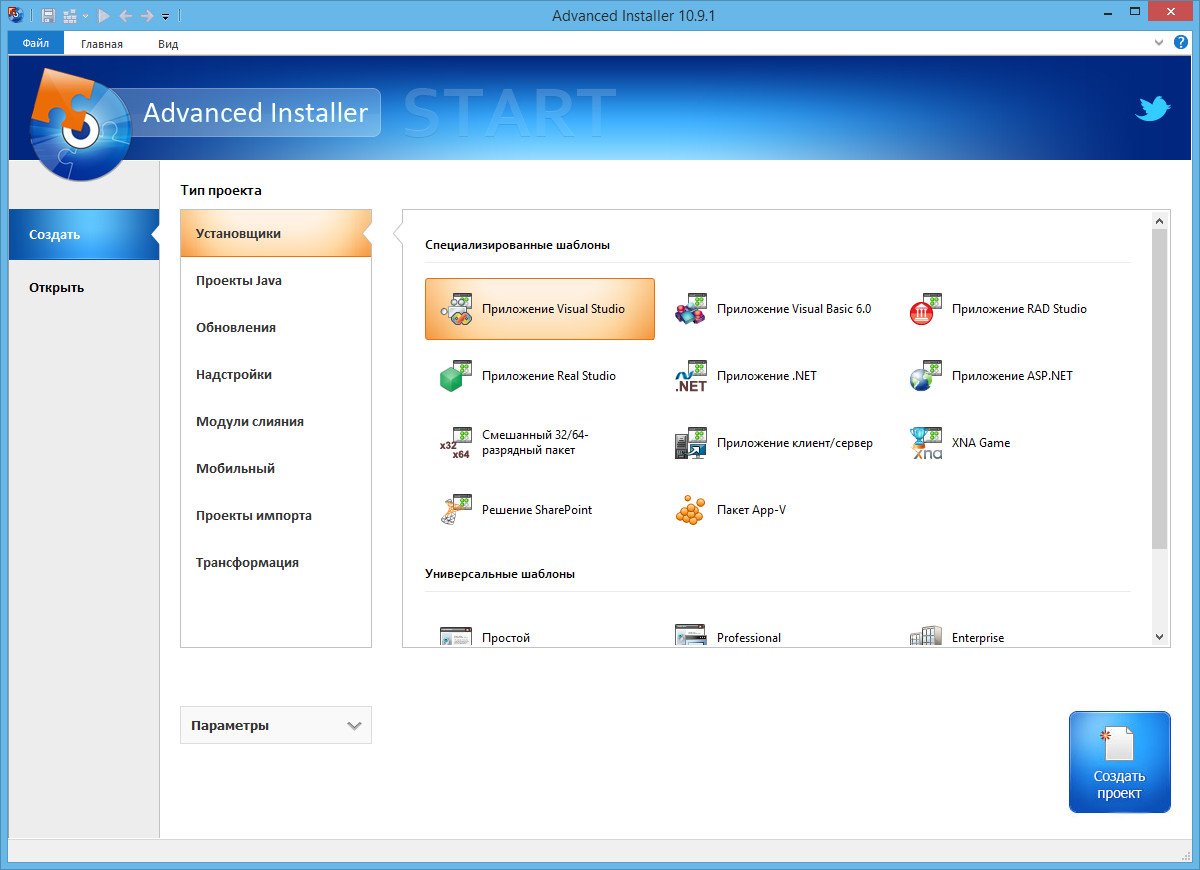Expand the Параметры panel
The height and width of the screenshot is (870, 1200).
pyautogui.click(x=275, y=726)
